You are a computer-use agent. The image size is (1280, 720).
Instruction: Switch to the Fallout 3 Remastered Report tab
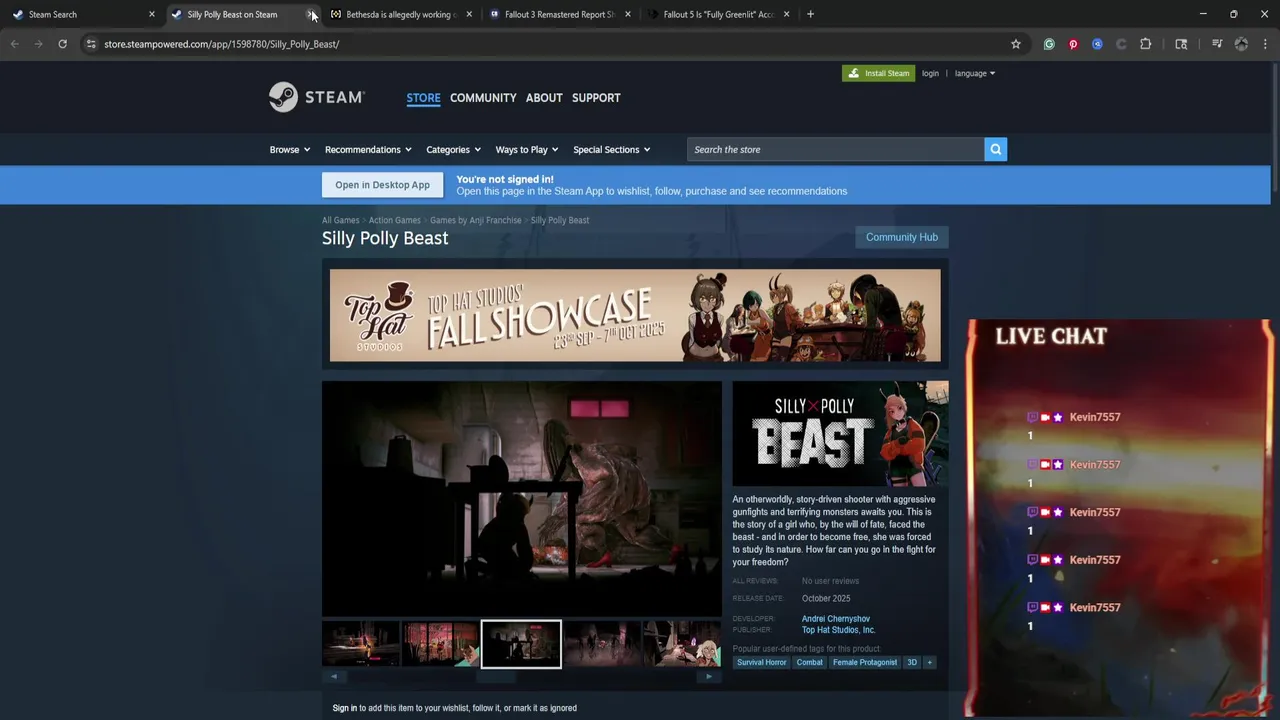pyautogui.click(x=558, y=14)
